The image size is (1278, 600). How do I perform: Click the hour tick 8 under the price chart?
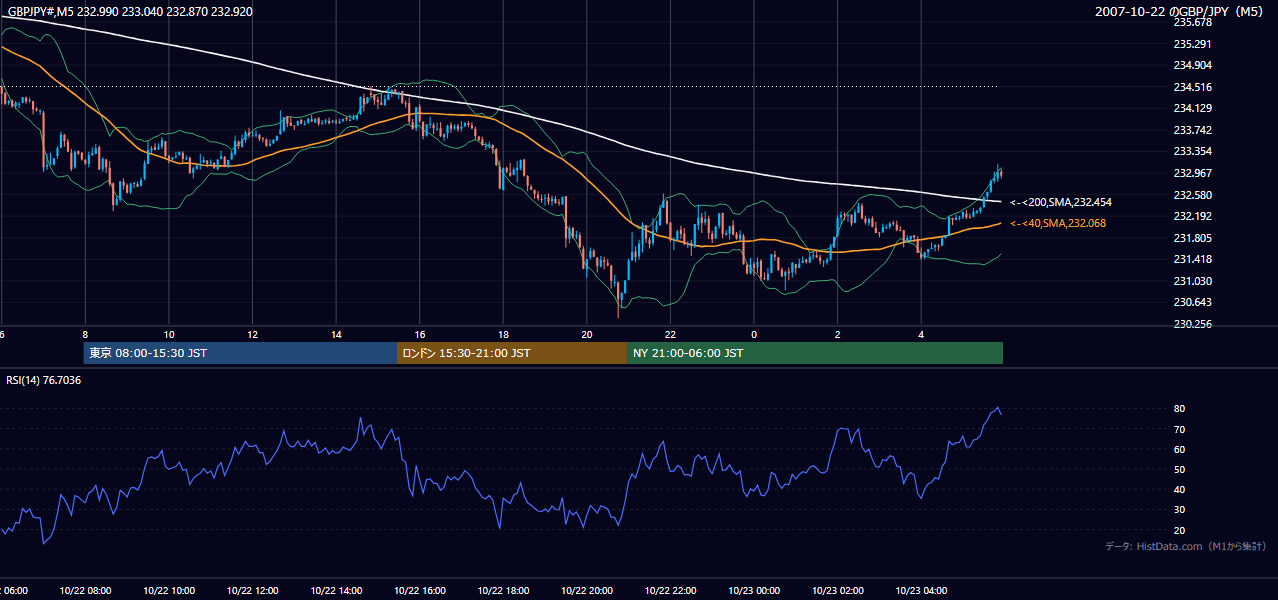[85, 334]
